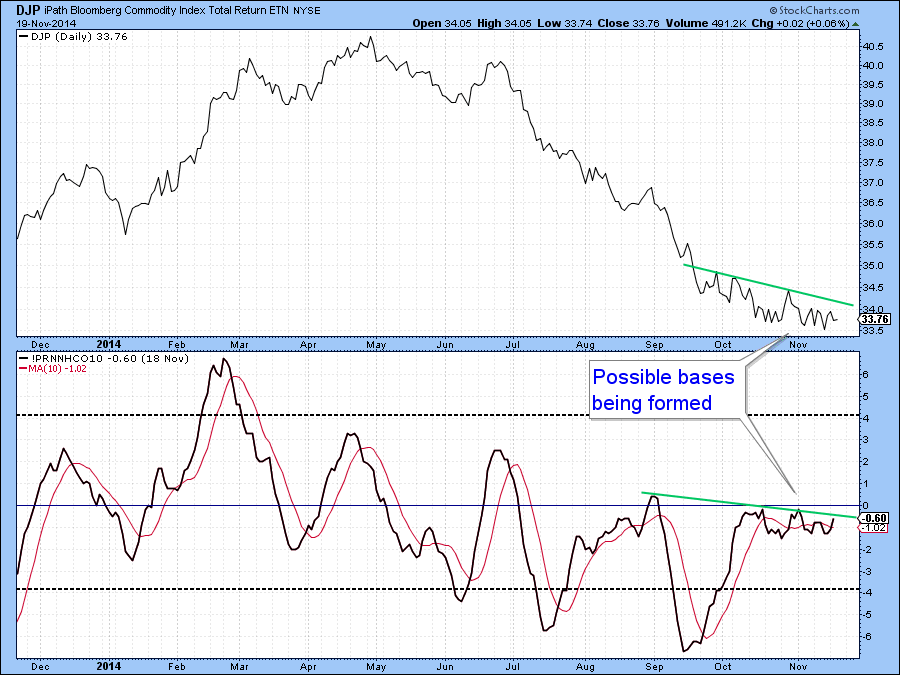Click the DJP ticker symbol in chart title

pos(28,10)
